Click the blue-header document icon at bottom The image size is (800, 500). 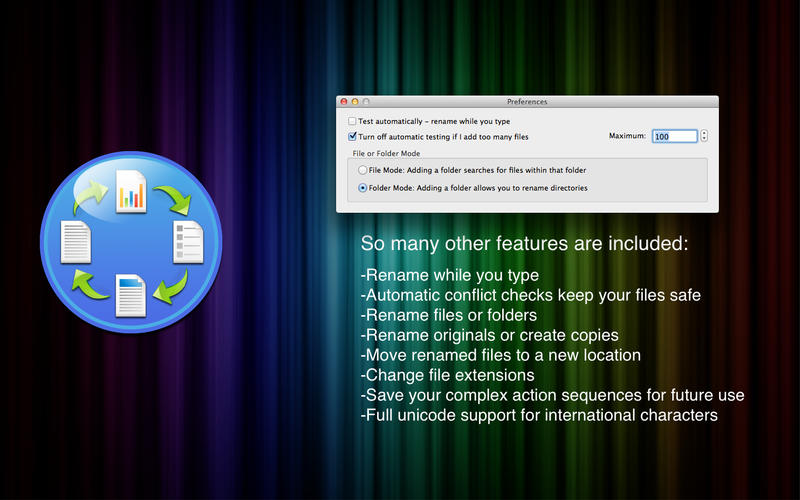pos(131,296)
